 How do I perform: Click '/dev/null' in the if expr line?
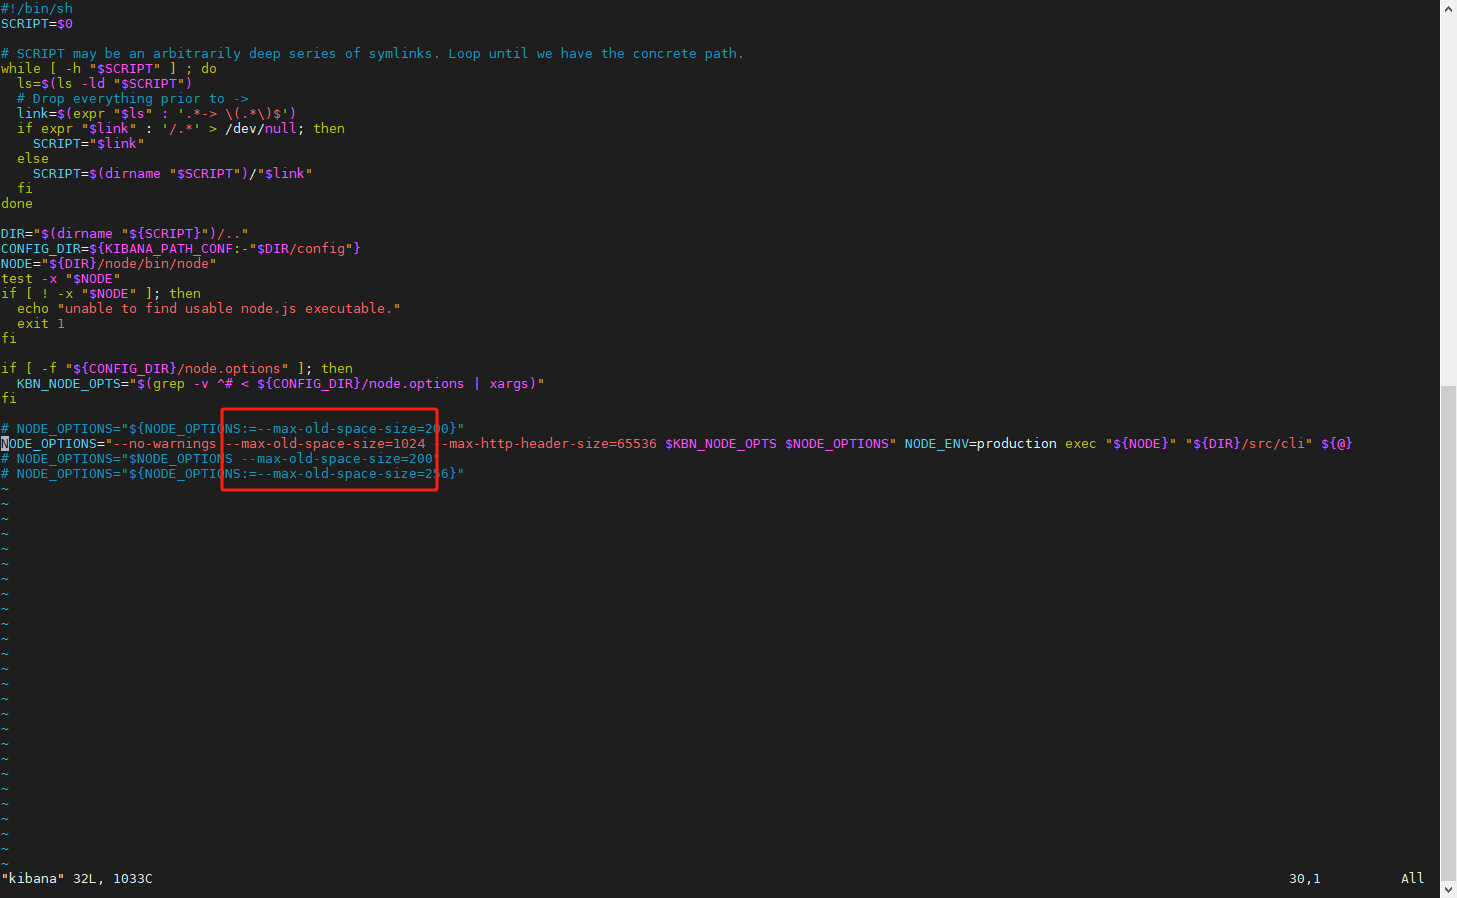(261, 128)
